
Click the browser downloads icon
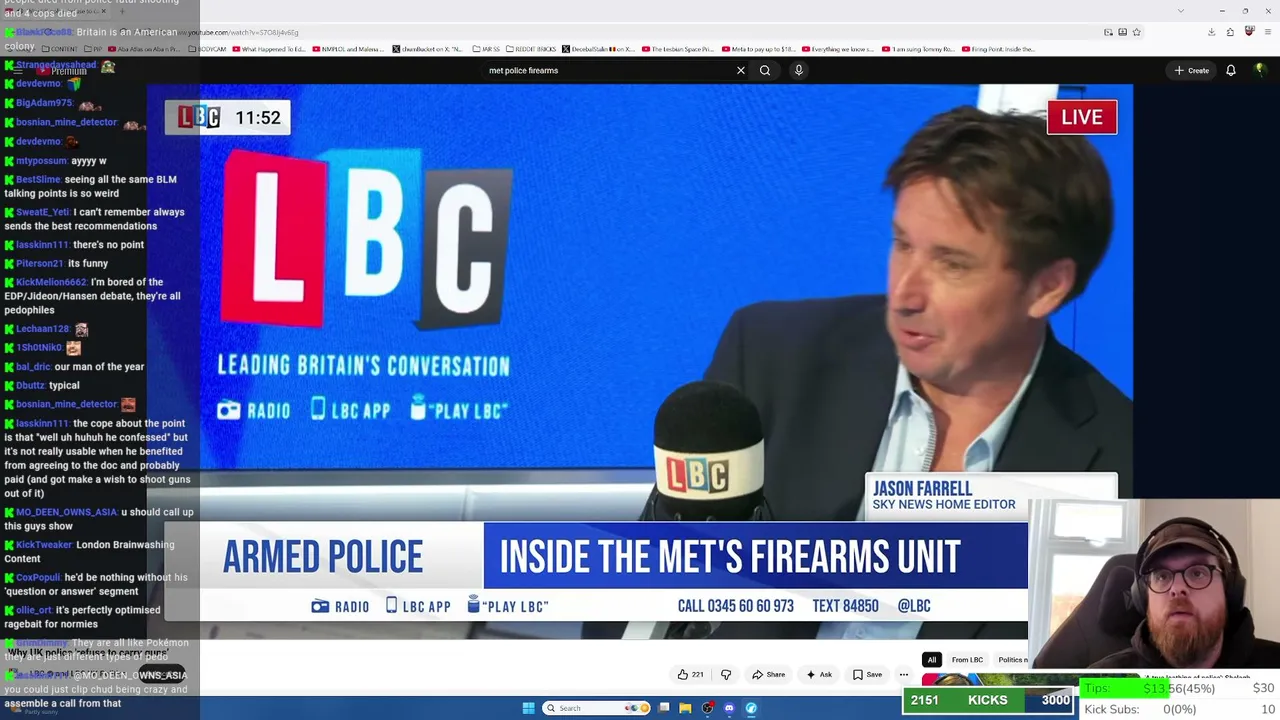click(1211, 32)
